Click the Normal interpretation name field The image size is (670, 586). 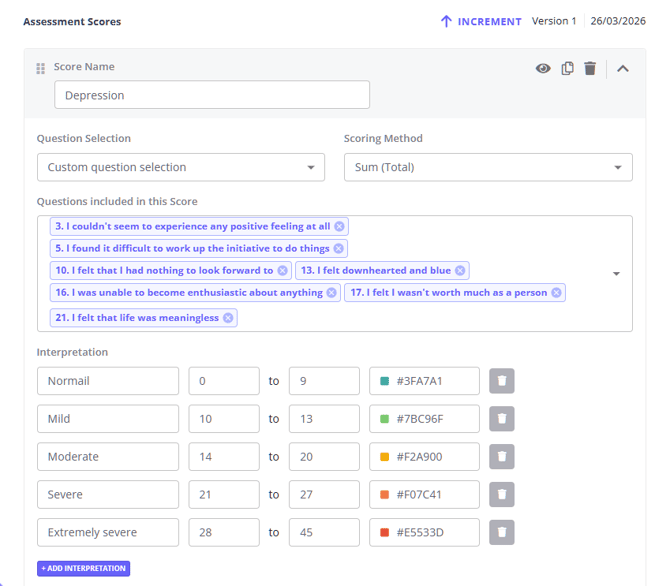pos(108,381)
